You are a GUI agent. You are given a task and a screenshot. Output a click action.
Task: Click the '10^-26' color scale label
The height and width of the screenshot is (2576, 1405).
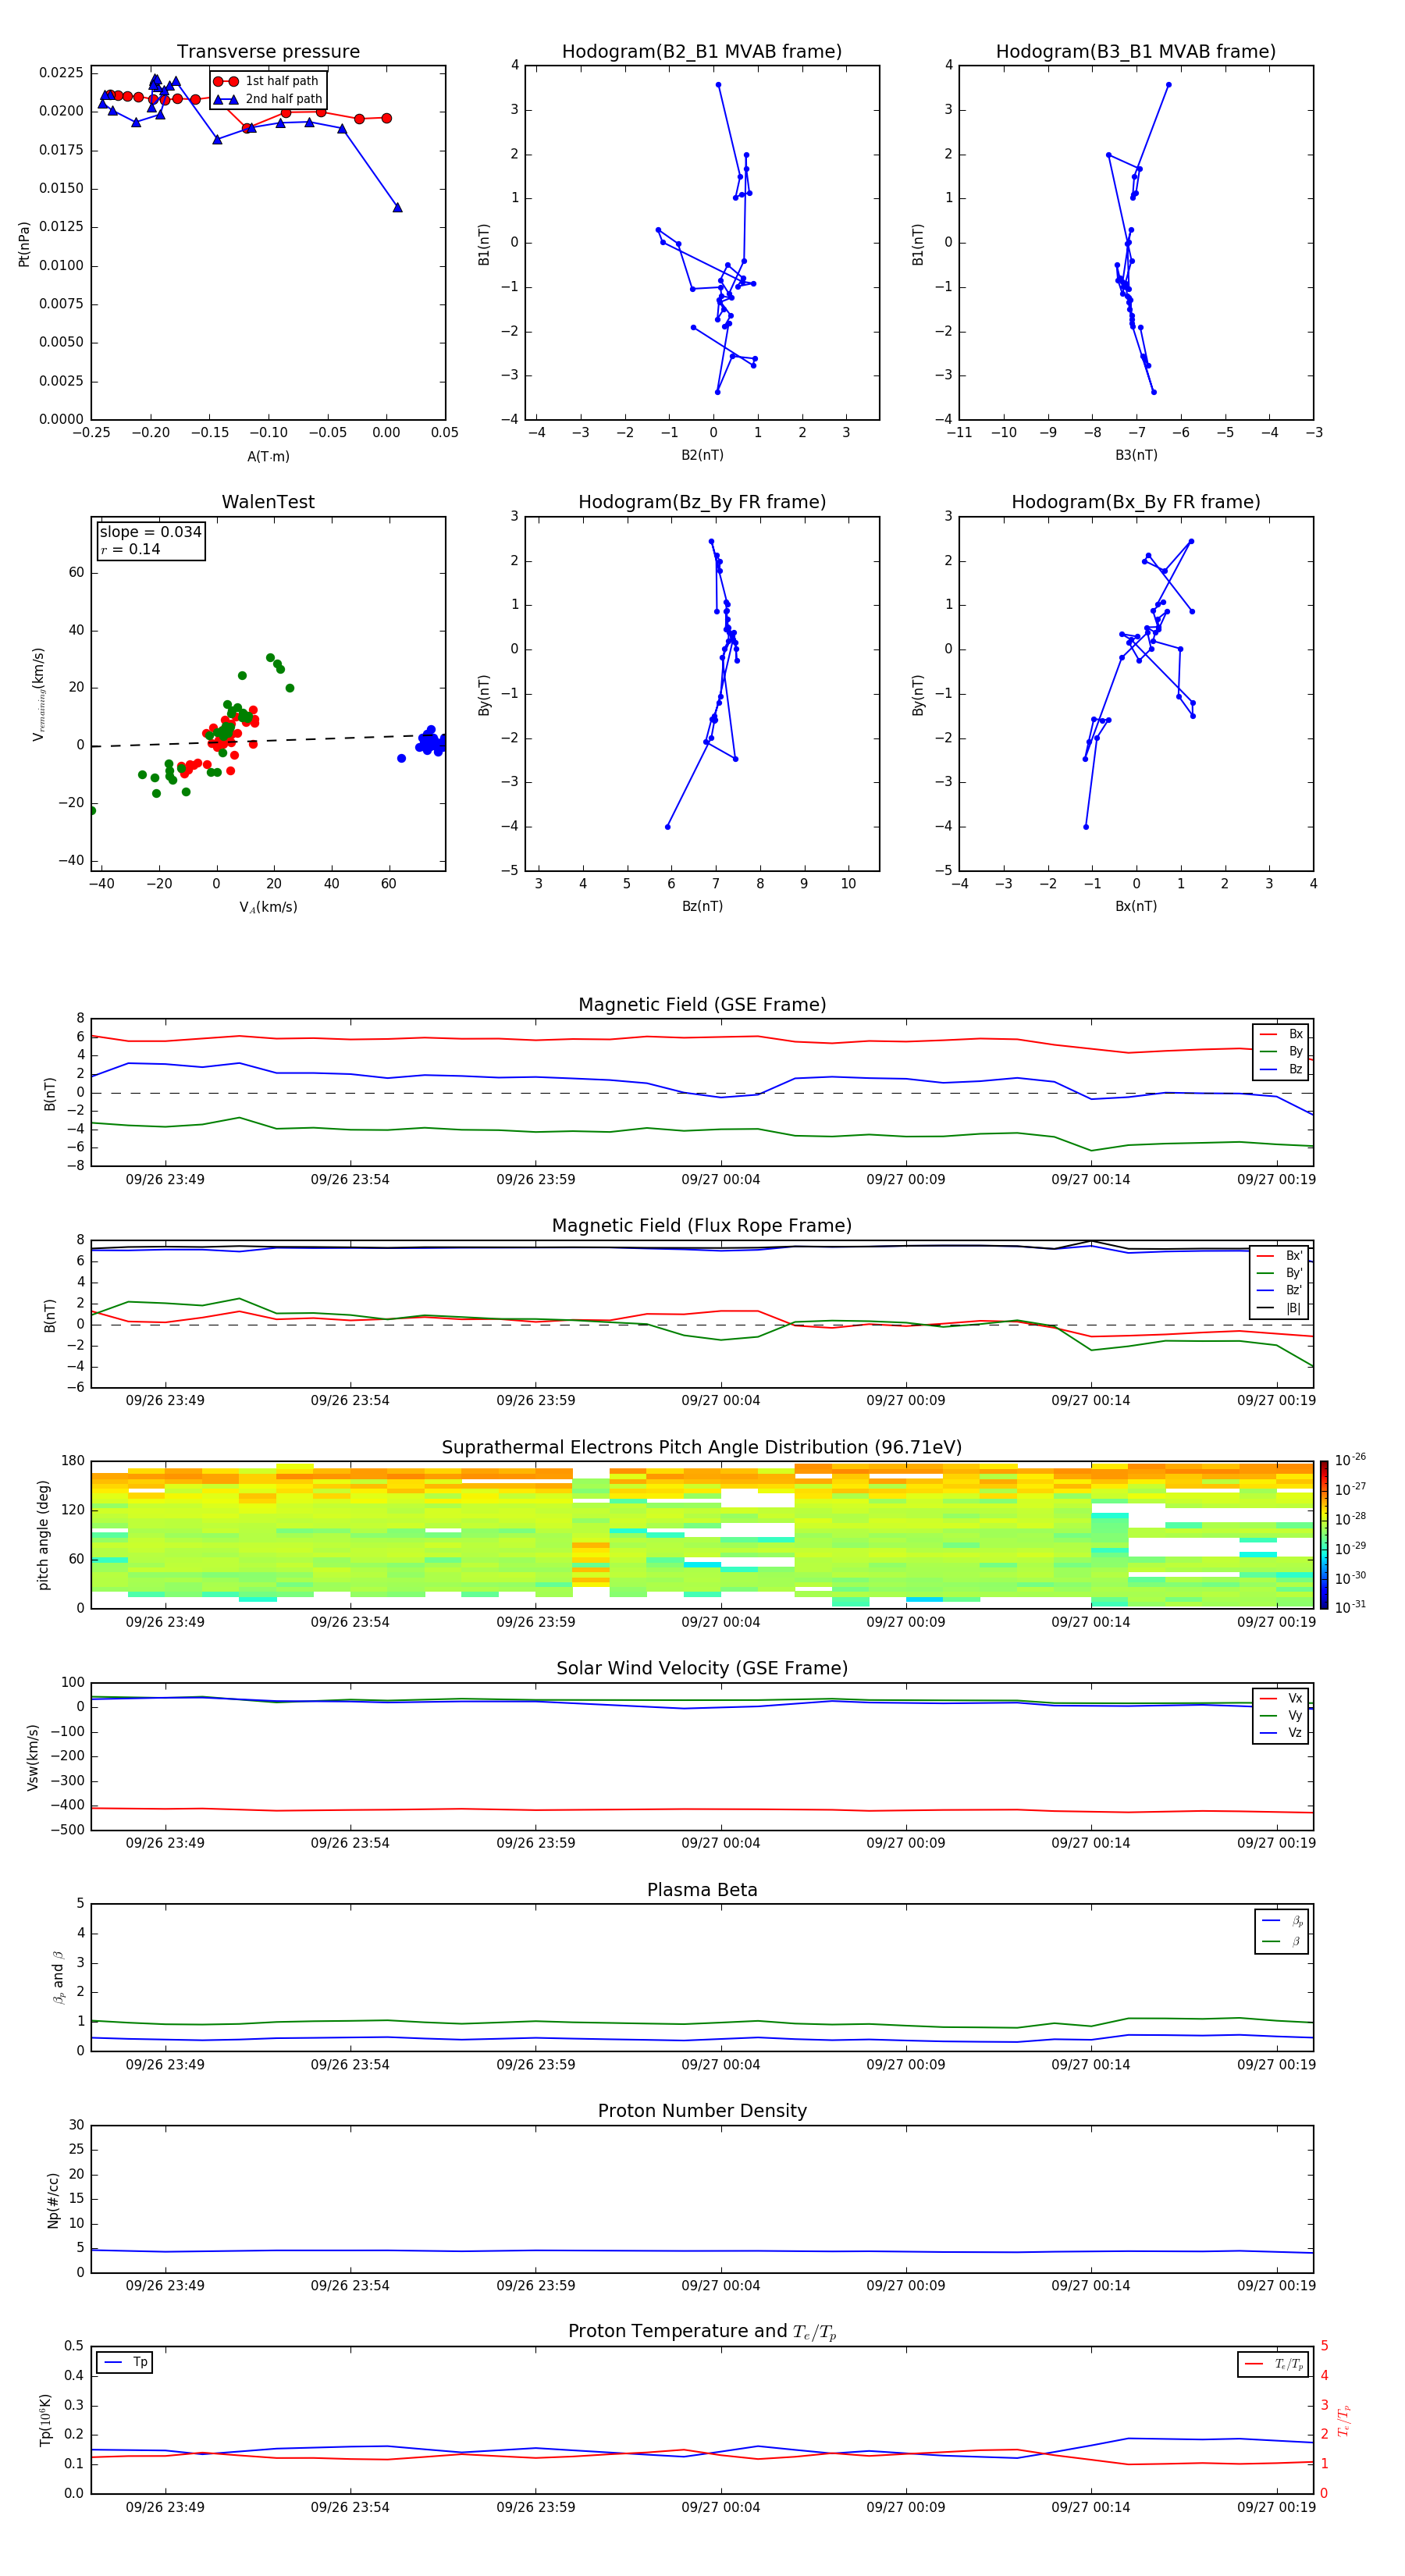[x=1350, y=1460]
